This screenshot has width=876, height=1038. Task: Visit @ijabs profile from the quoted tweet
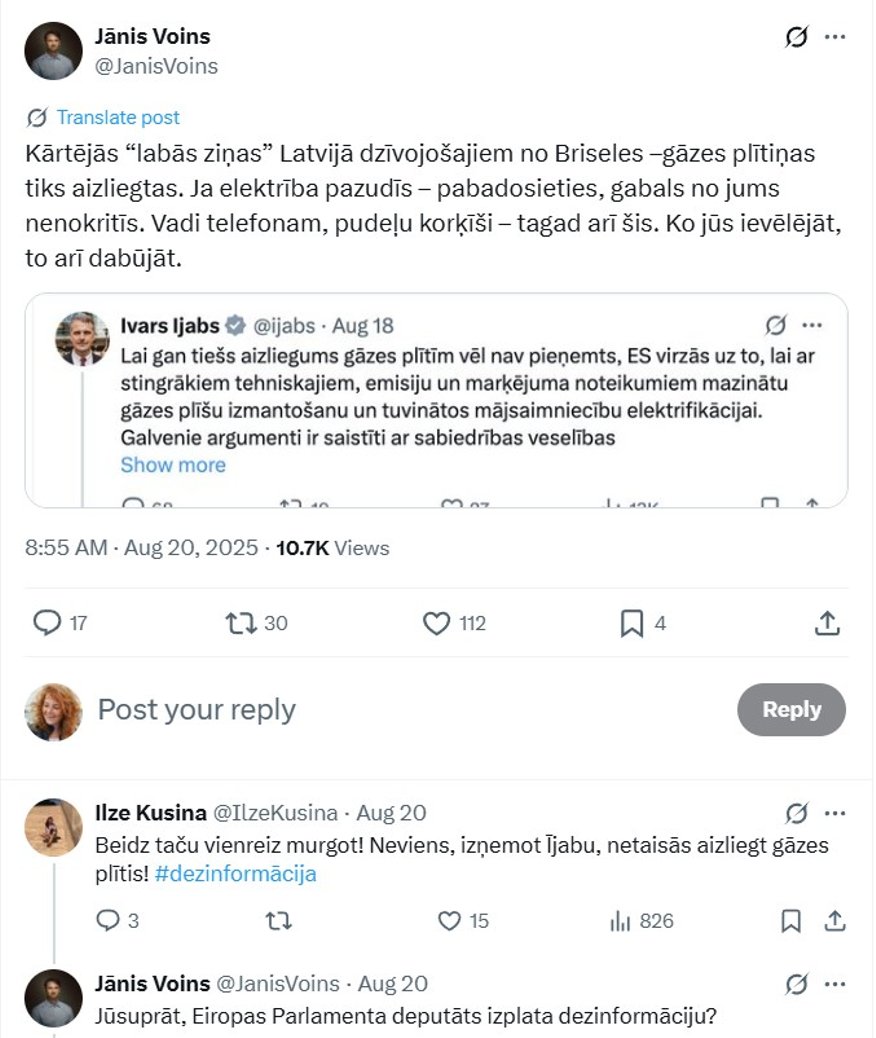point(287,325)
